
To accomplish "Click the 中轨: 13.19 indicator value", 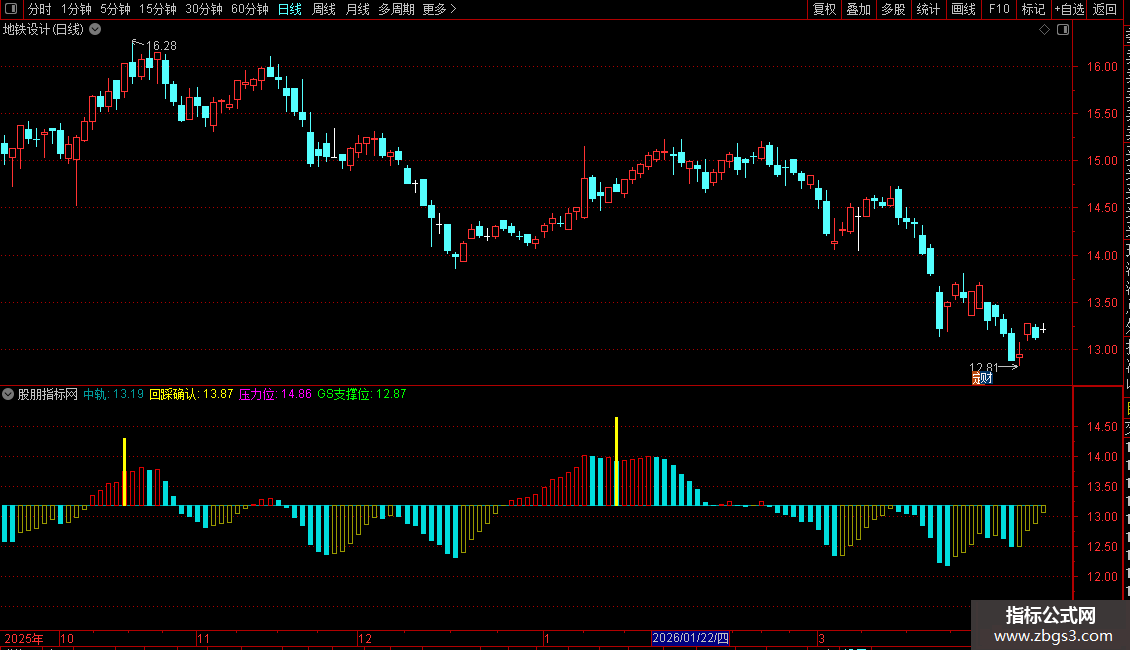I will pos(113,394).
